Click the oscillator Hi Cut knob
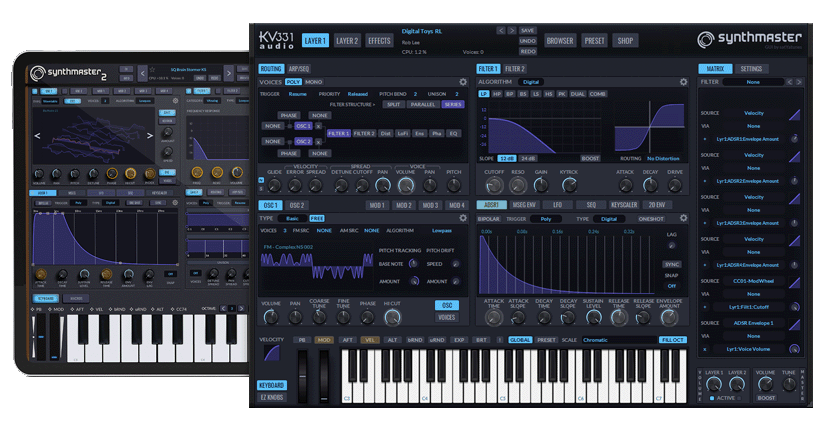Viewport: 828px width, 426px height. [x=392, y=317]
